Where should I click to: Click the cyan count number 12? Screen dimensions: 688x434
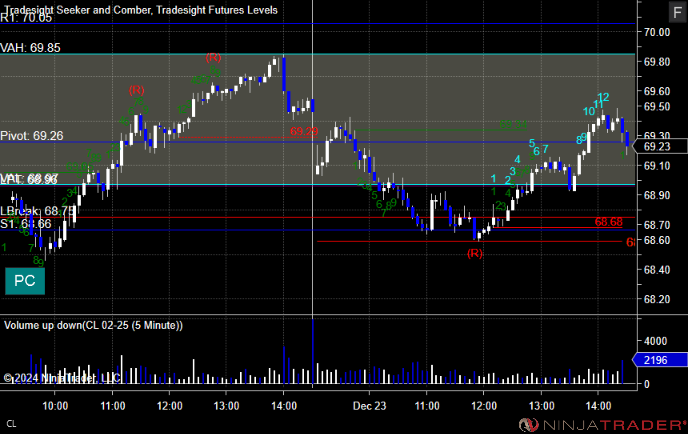point(604,97)
